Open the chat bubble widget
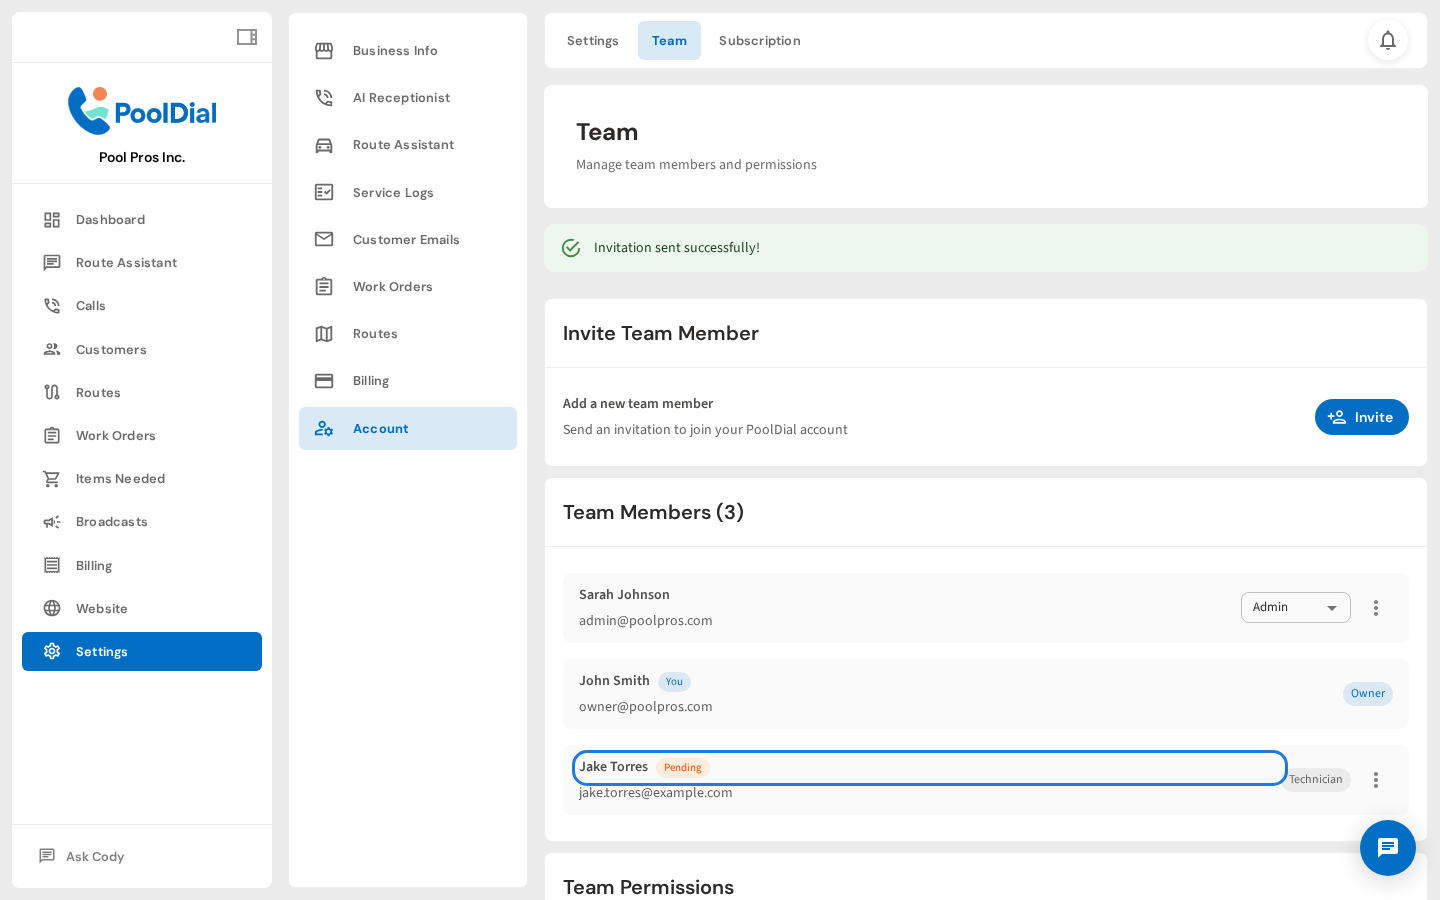The height and width of the screenshot is (900, 1440). tap(1387, 848)
